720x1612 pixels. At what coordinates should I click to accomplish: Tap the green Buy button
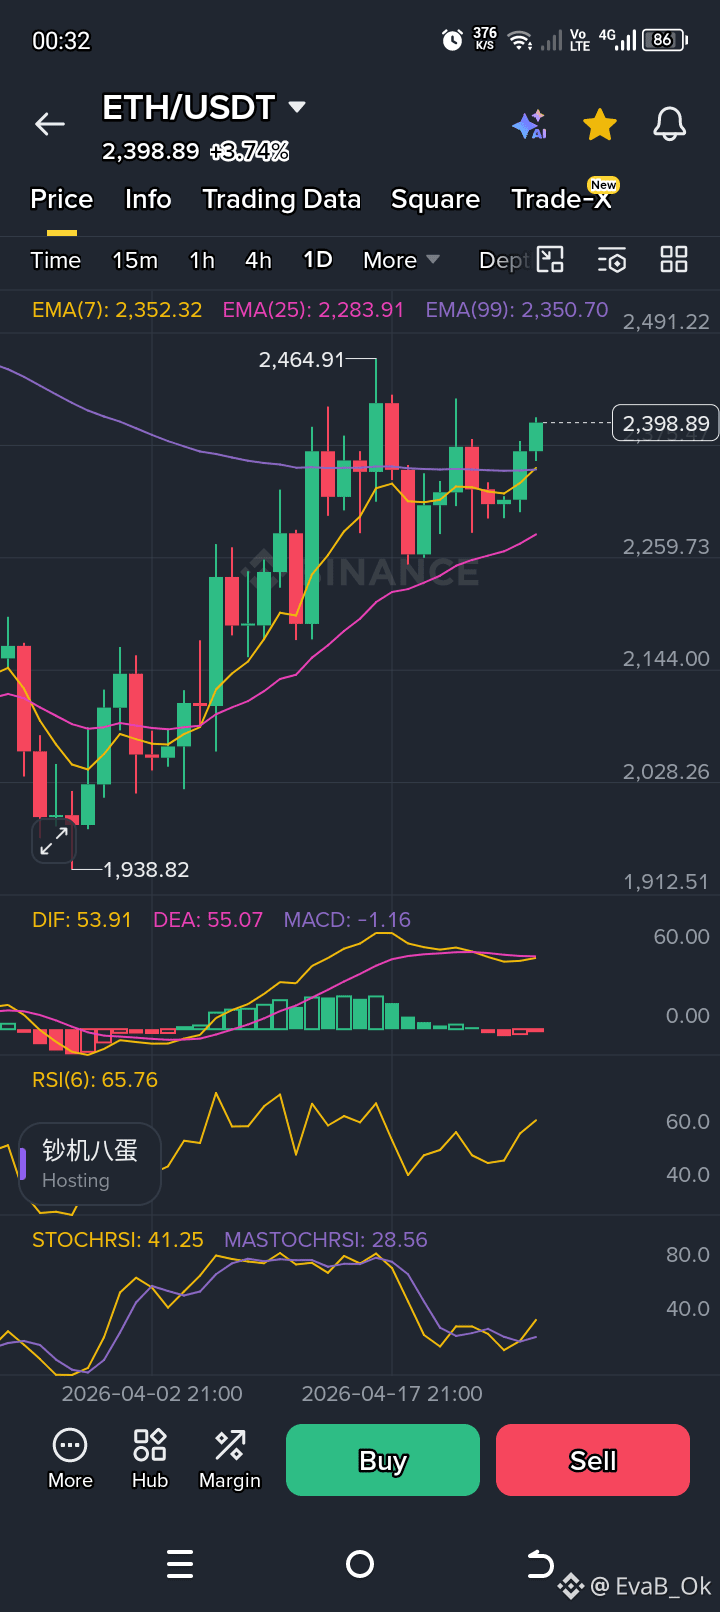pyautogui.click(x=383, y=1460)
